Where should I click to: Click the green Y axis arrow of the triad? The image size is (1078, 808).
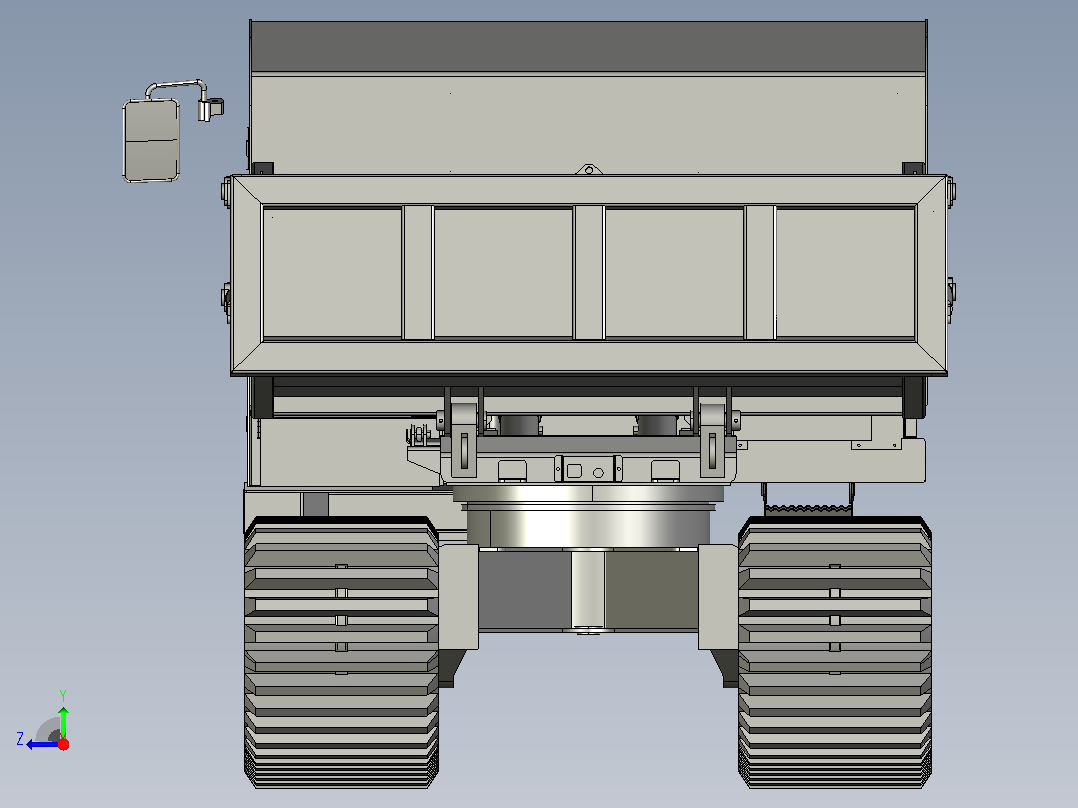(63, 722)
